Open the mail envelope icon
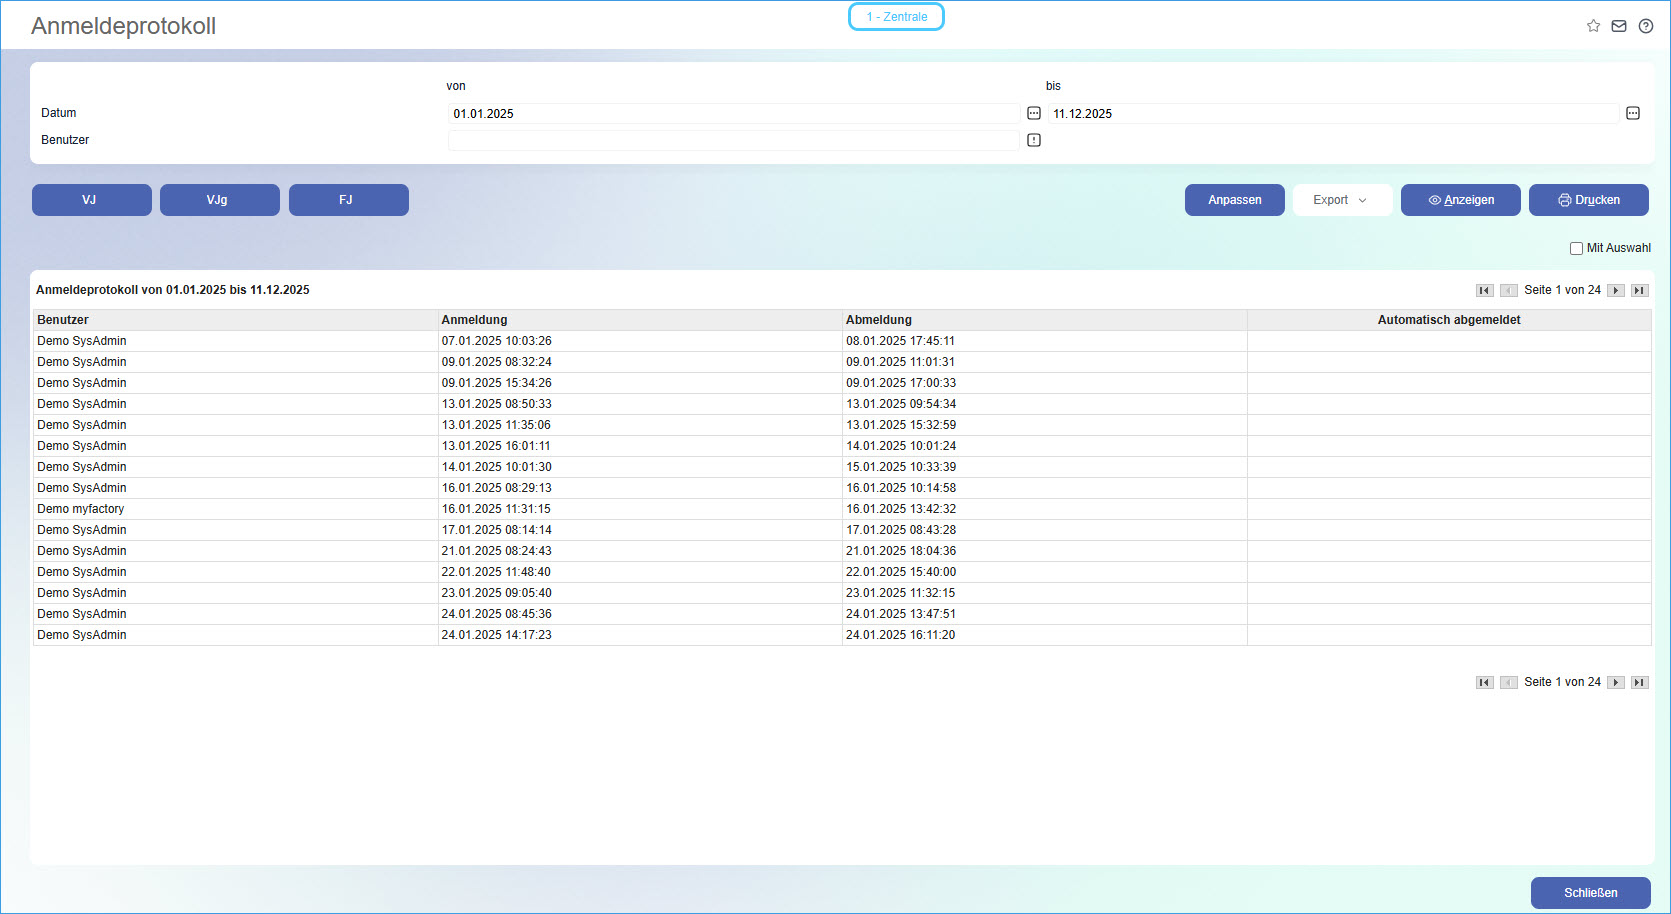This screenshot has width=1671, height=914. 1619,26
